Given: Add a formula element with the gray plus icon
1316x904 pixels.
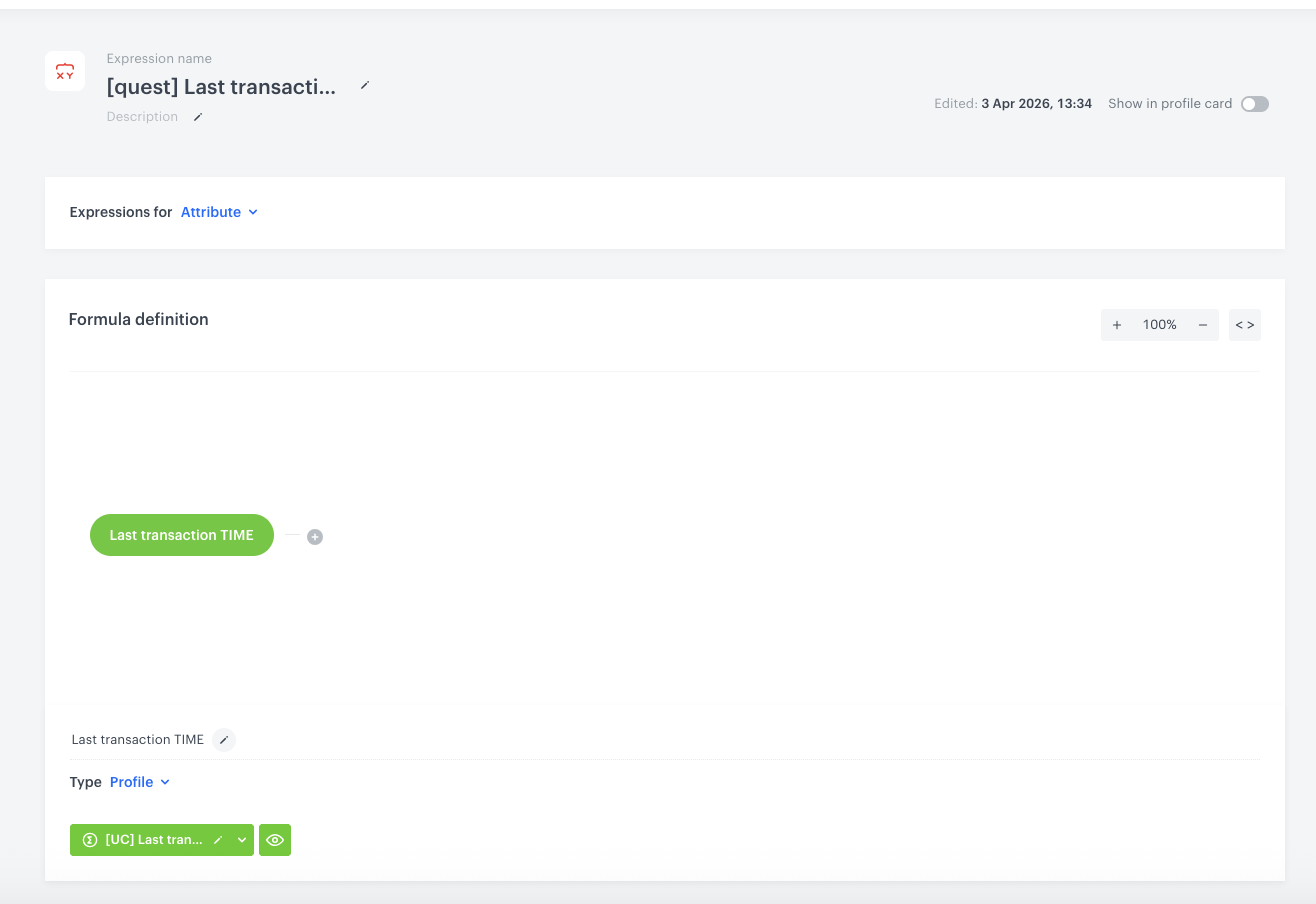Looking at the screenshot, I should tap(315, 537).
